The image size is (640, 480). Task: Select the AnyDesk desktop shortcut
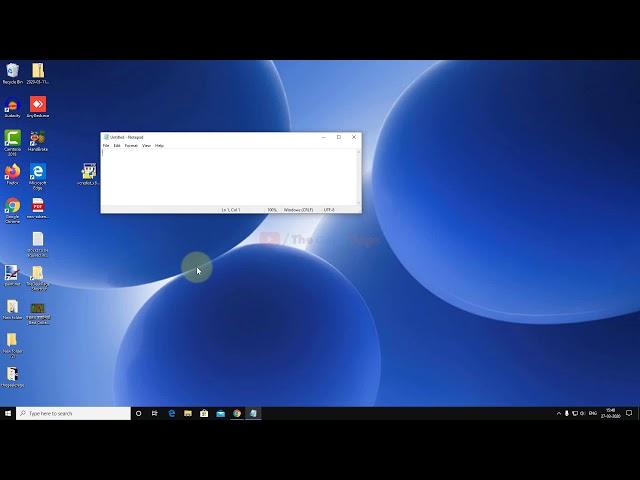click(38, 107)
